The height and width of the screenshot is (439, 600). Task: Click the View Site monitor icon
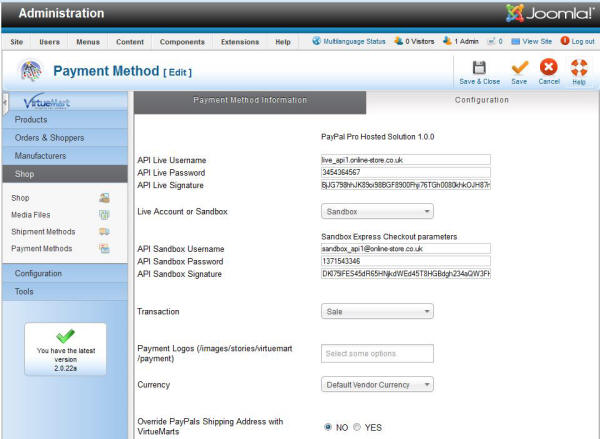click(x=515, y=41)
